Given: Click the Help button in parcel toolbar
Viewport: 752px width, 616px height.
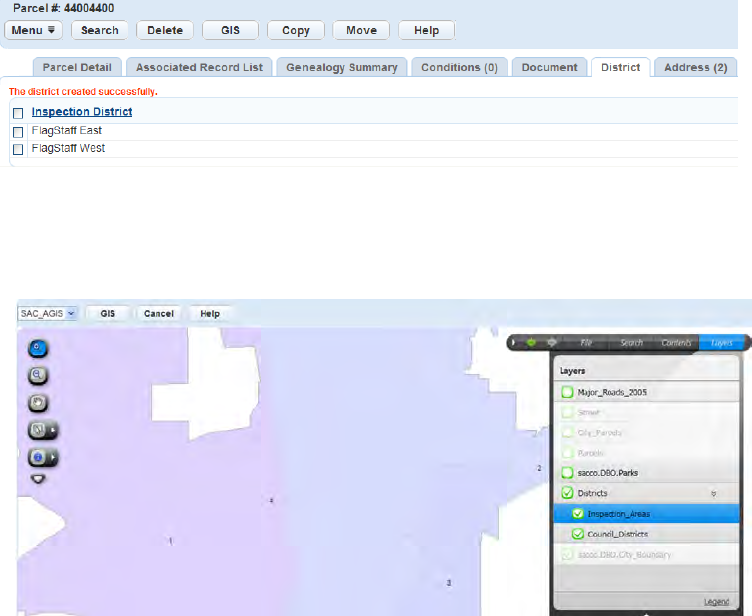Looking at the screenshot, I should [426, 30].
